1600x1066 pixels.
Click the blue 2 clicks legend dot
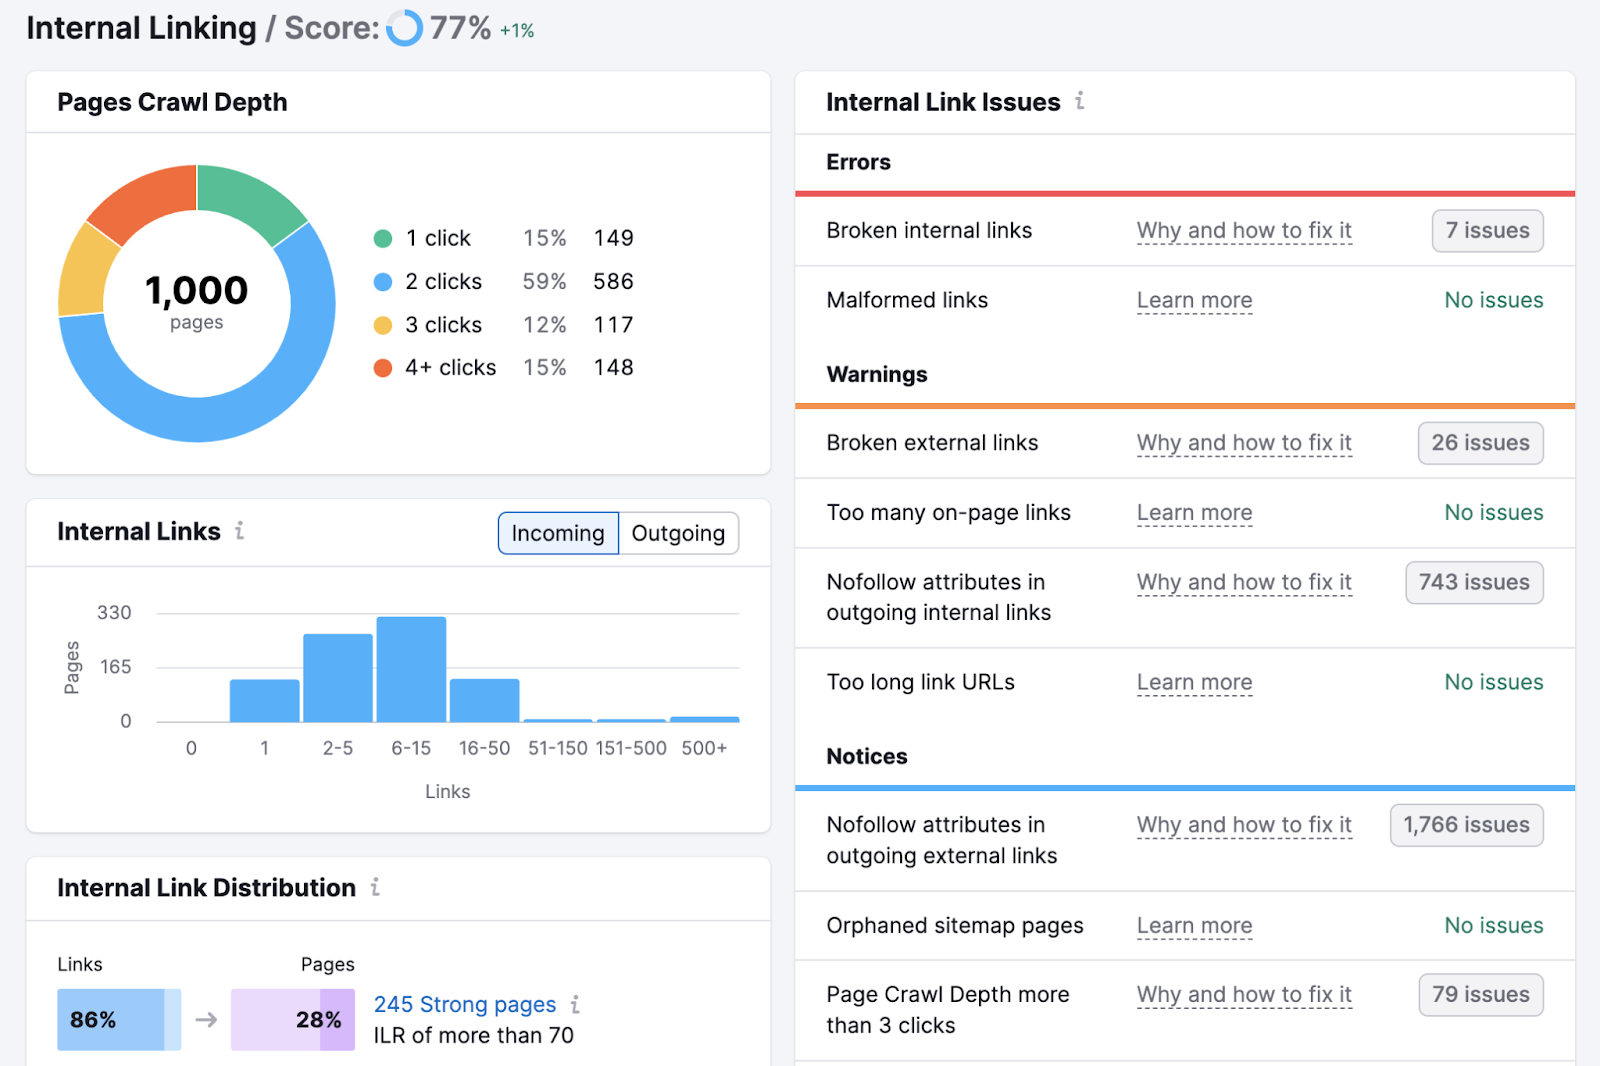(383, 281)
